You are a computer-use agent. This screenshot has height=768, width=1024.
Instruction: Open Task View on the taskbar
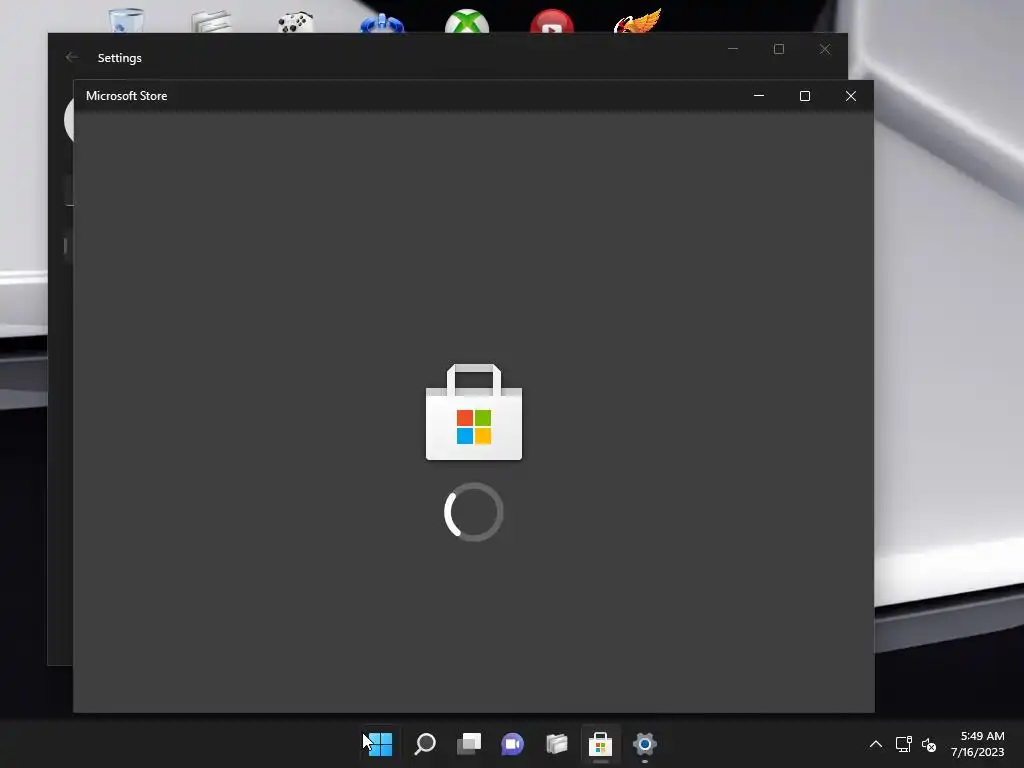click(469, 743)
